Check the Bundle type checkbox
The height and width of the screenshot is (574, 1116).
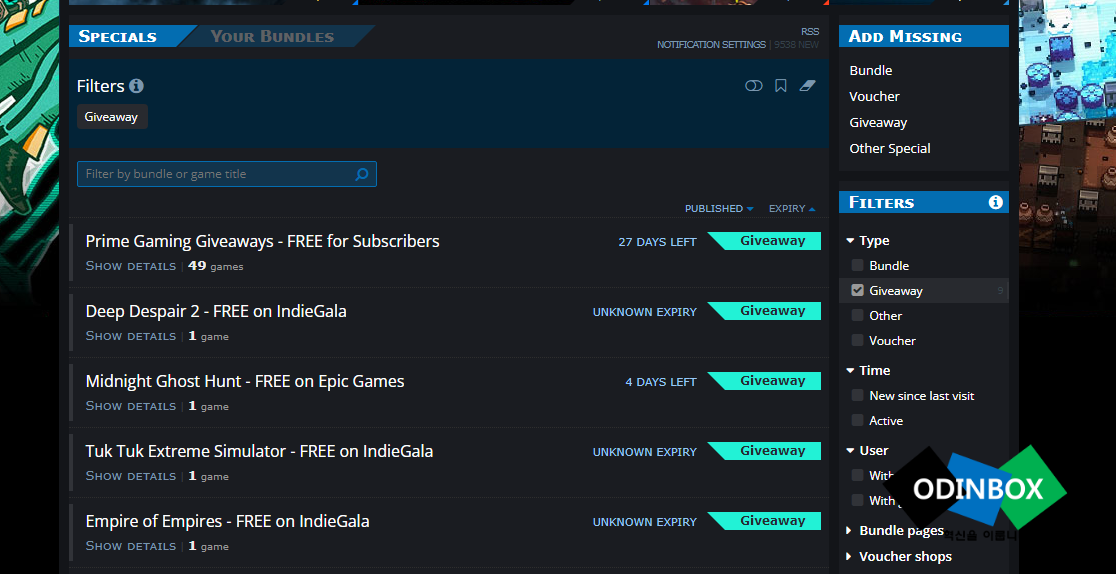[857, 266]
